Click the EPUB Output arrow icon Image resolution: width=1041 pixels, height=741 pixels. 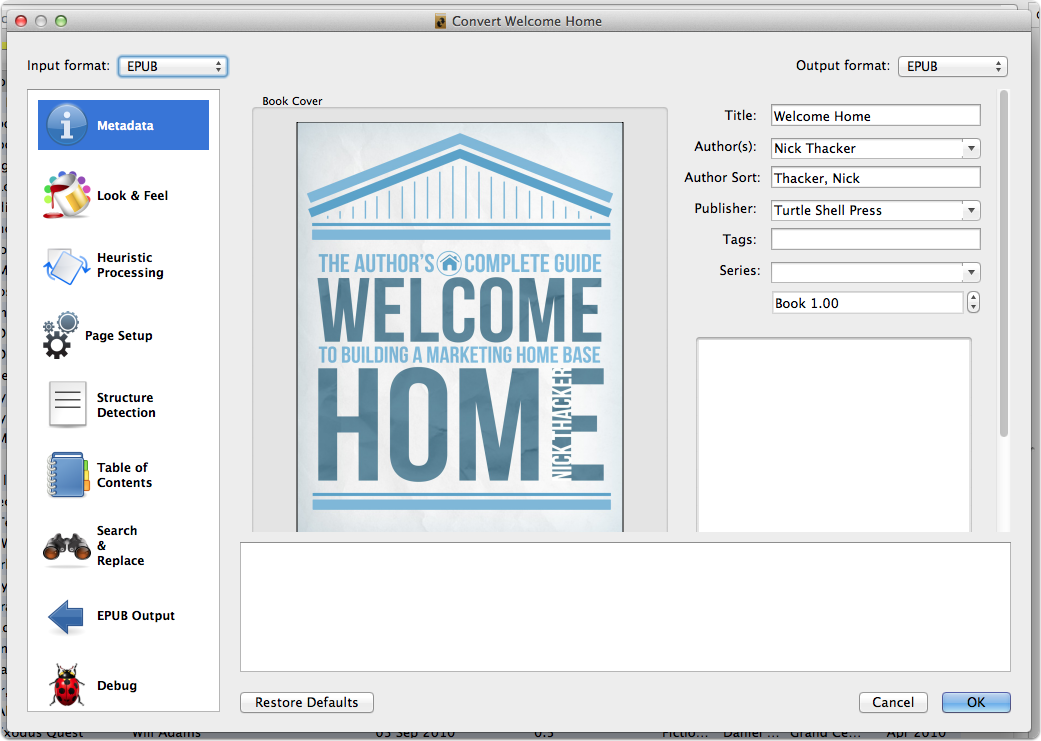point(66,616)
